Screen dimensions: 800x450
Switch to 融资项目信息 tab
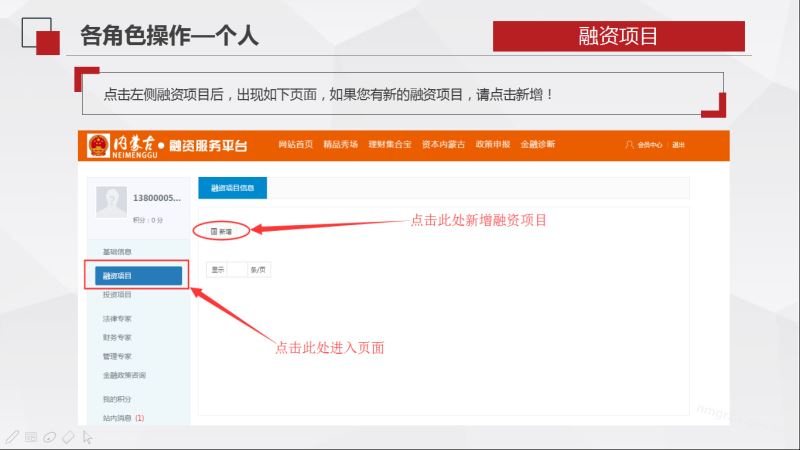point(232,188)
